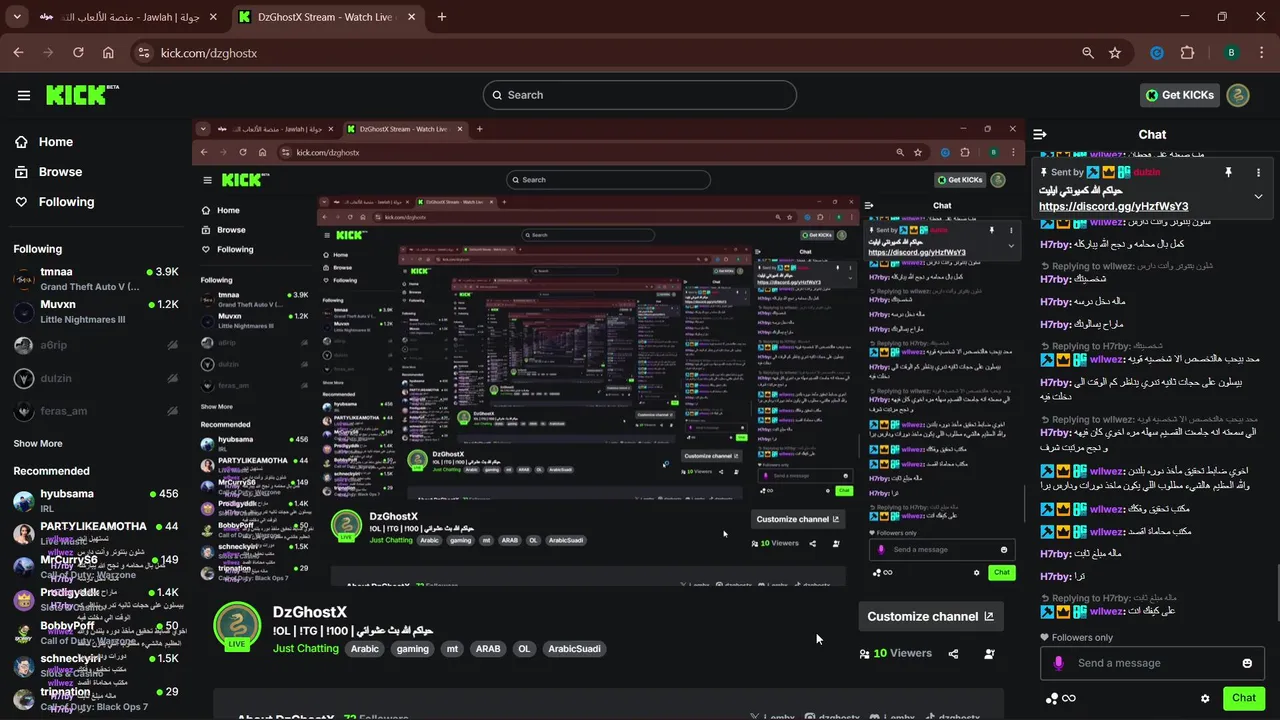Open browser three-dot menu

(1260, 53)
